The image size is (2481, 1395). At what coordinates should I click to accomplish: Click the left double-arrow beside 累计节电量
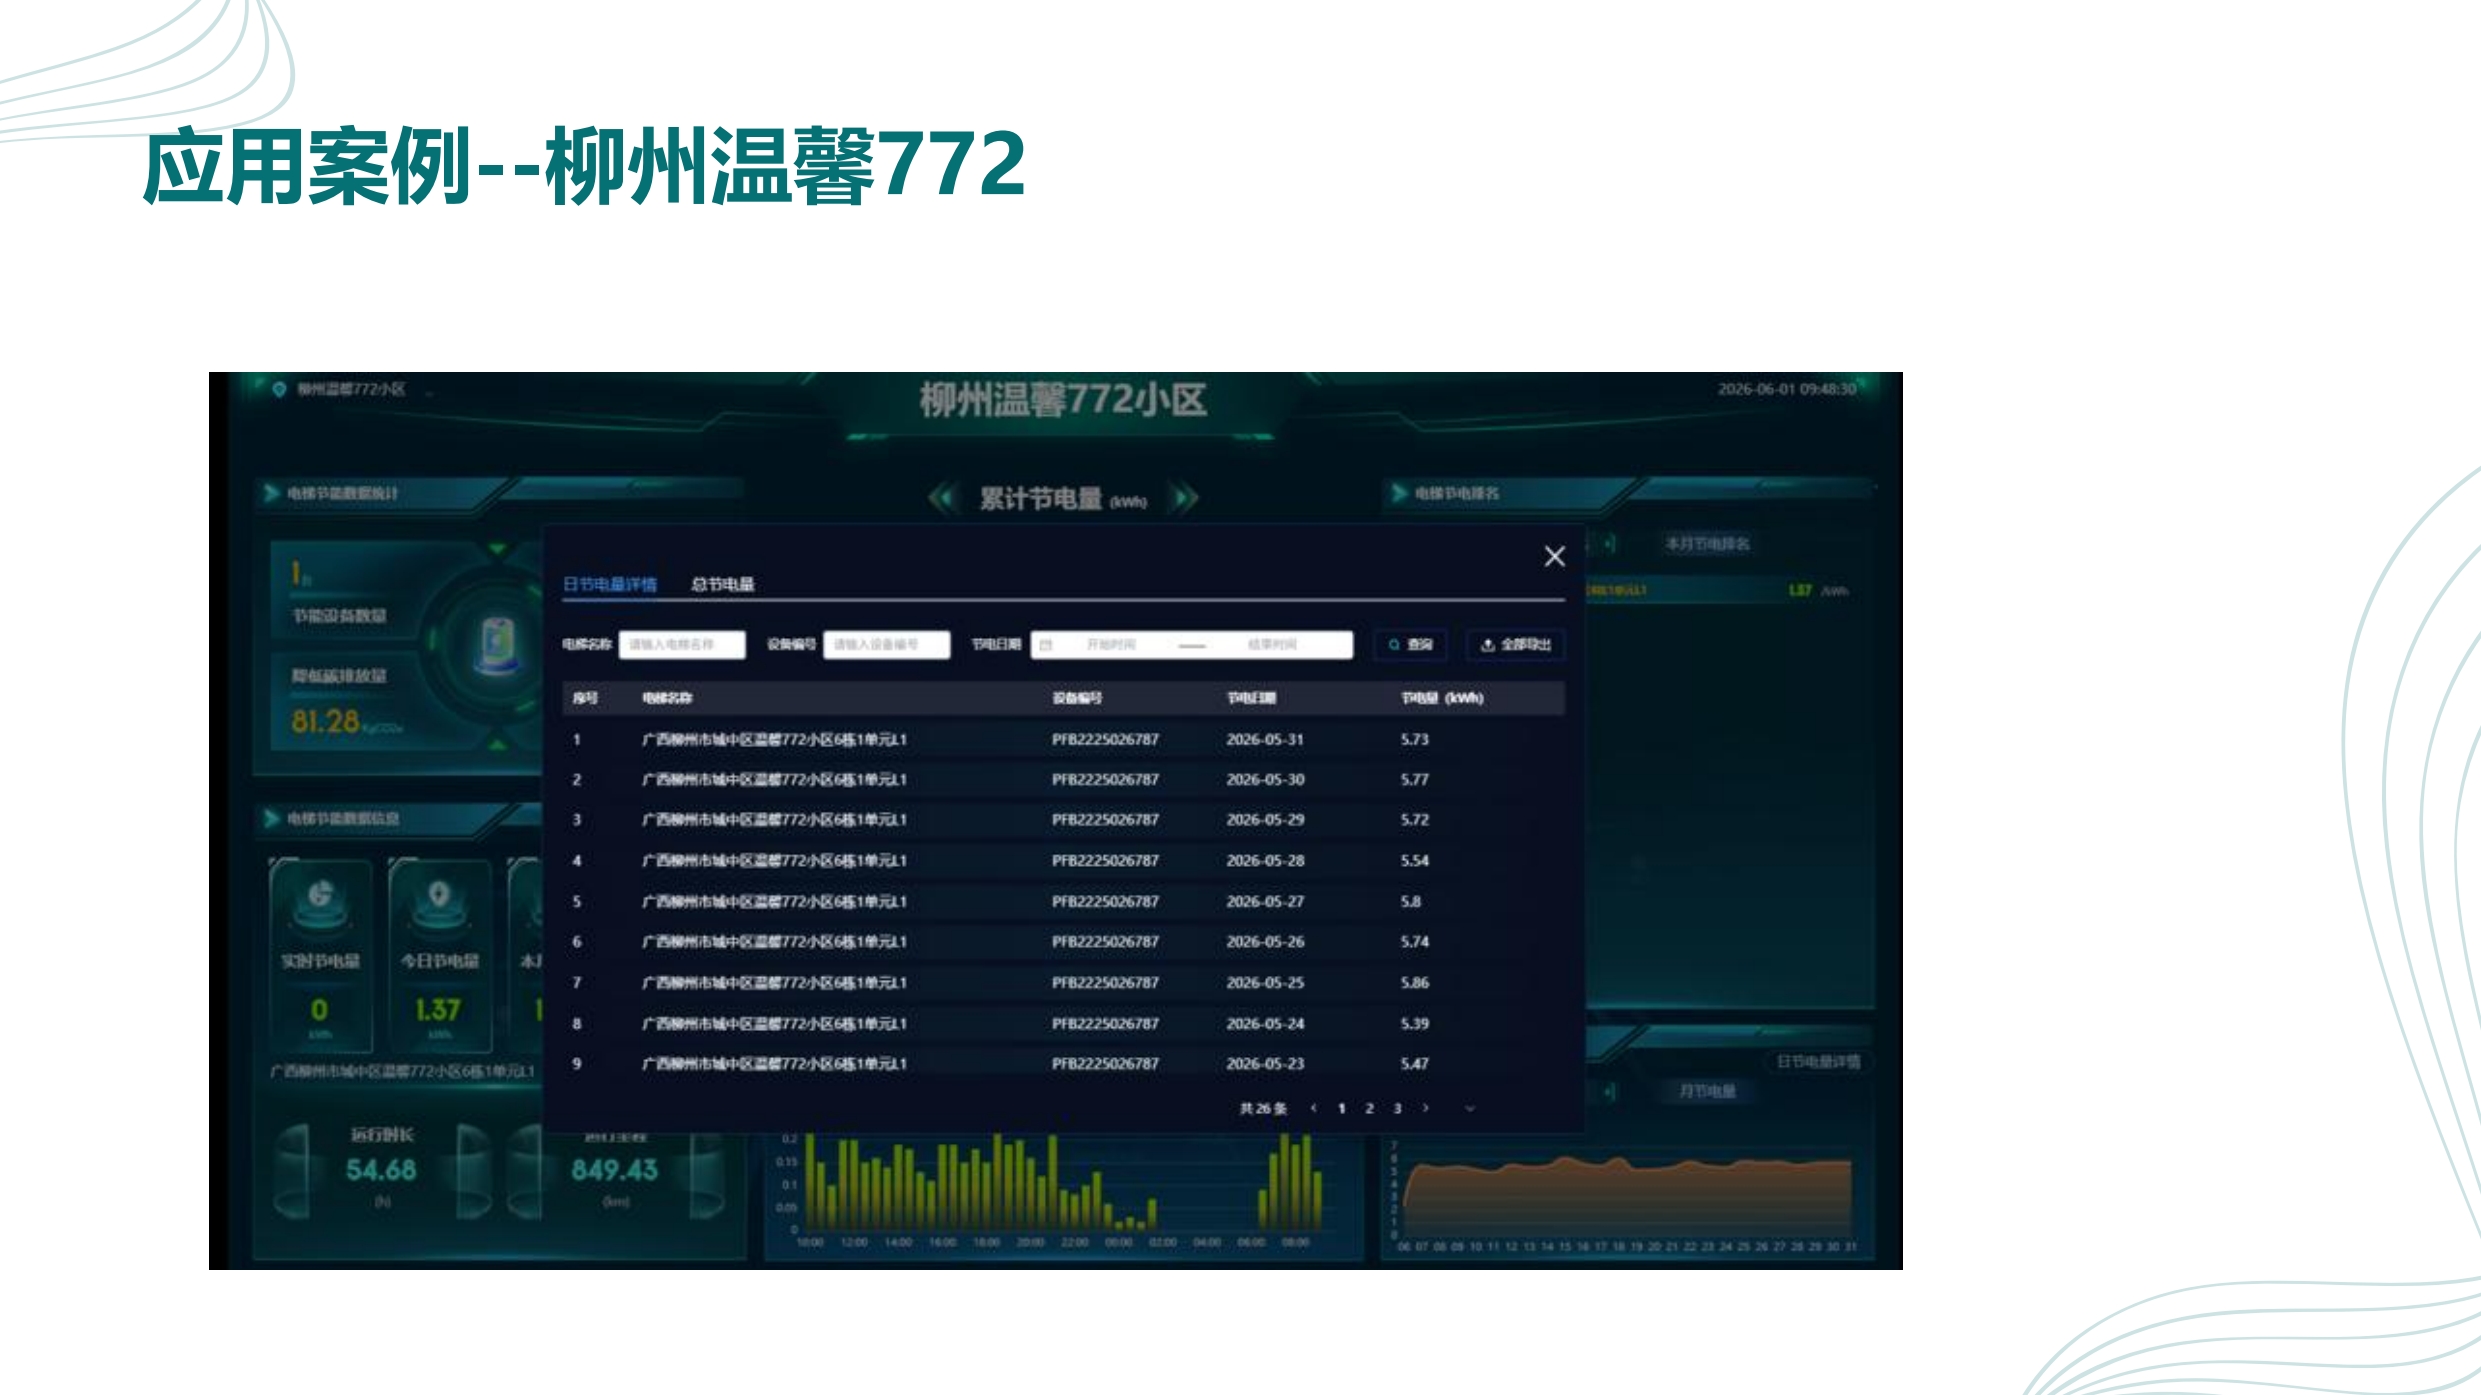point(942,497)
